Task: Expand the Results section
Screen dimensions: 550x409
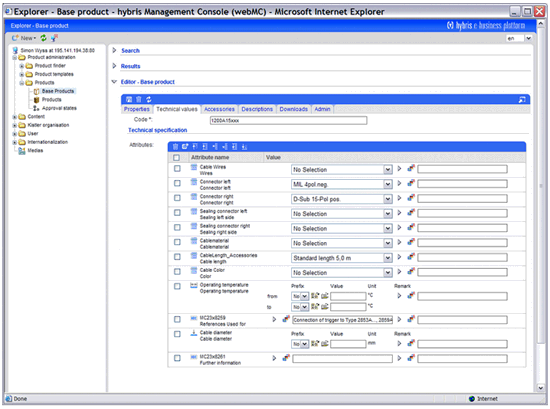Action: click(x=114, y=66)
